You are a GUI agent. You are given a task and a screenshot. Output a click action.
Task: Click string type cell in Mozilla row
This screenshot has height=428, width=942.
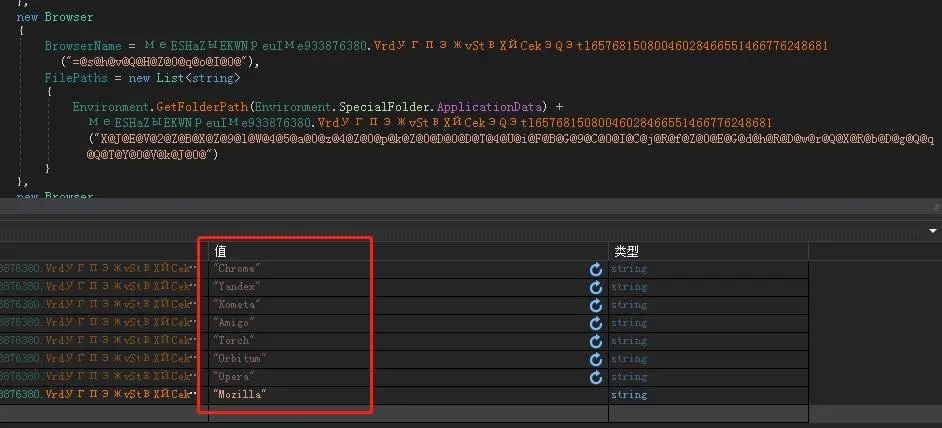pos(629,395)
